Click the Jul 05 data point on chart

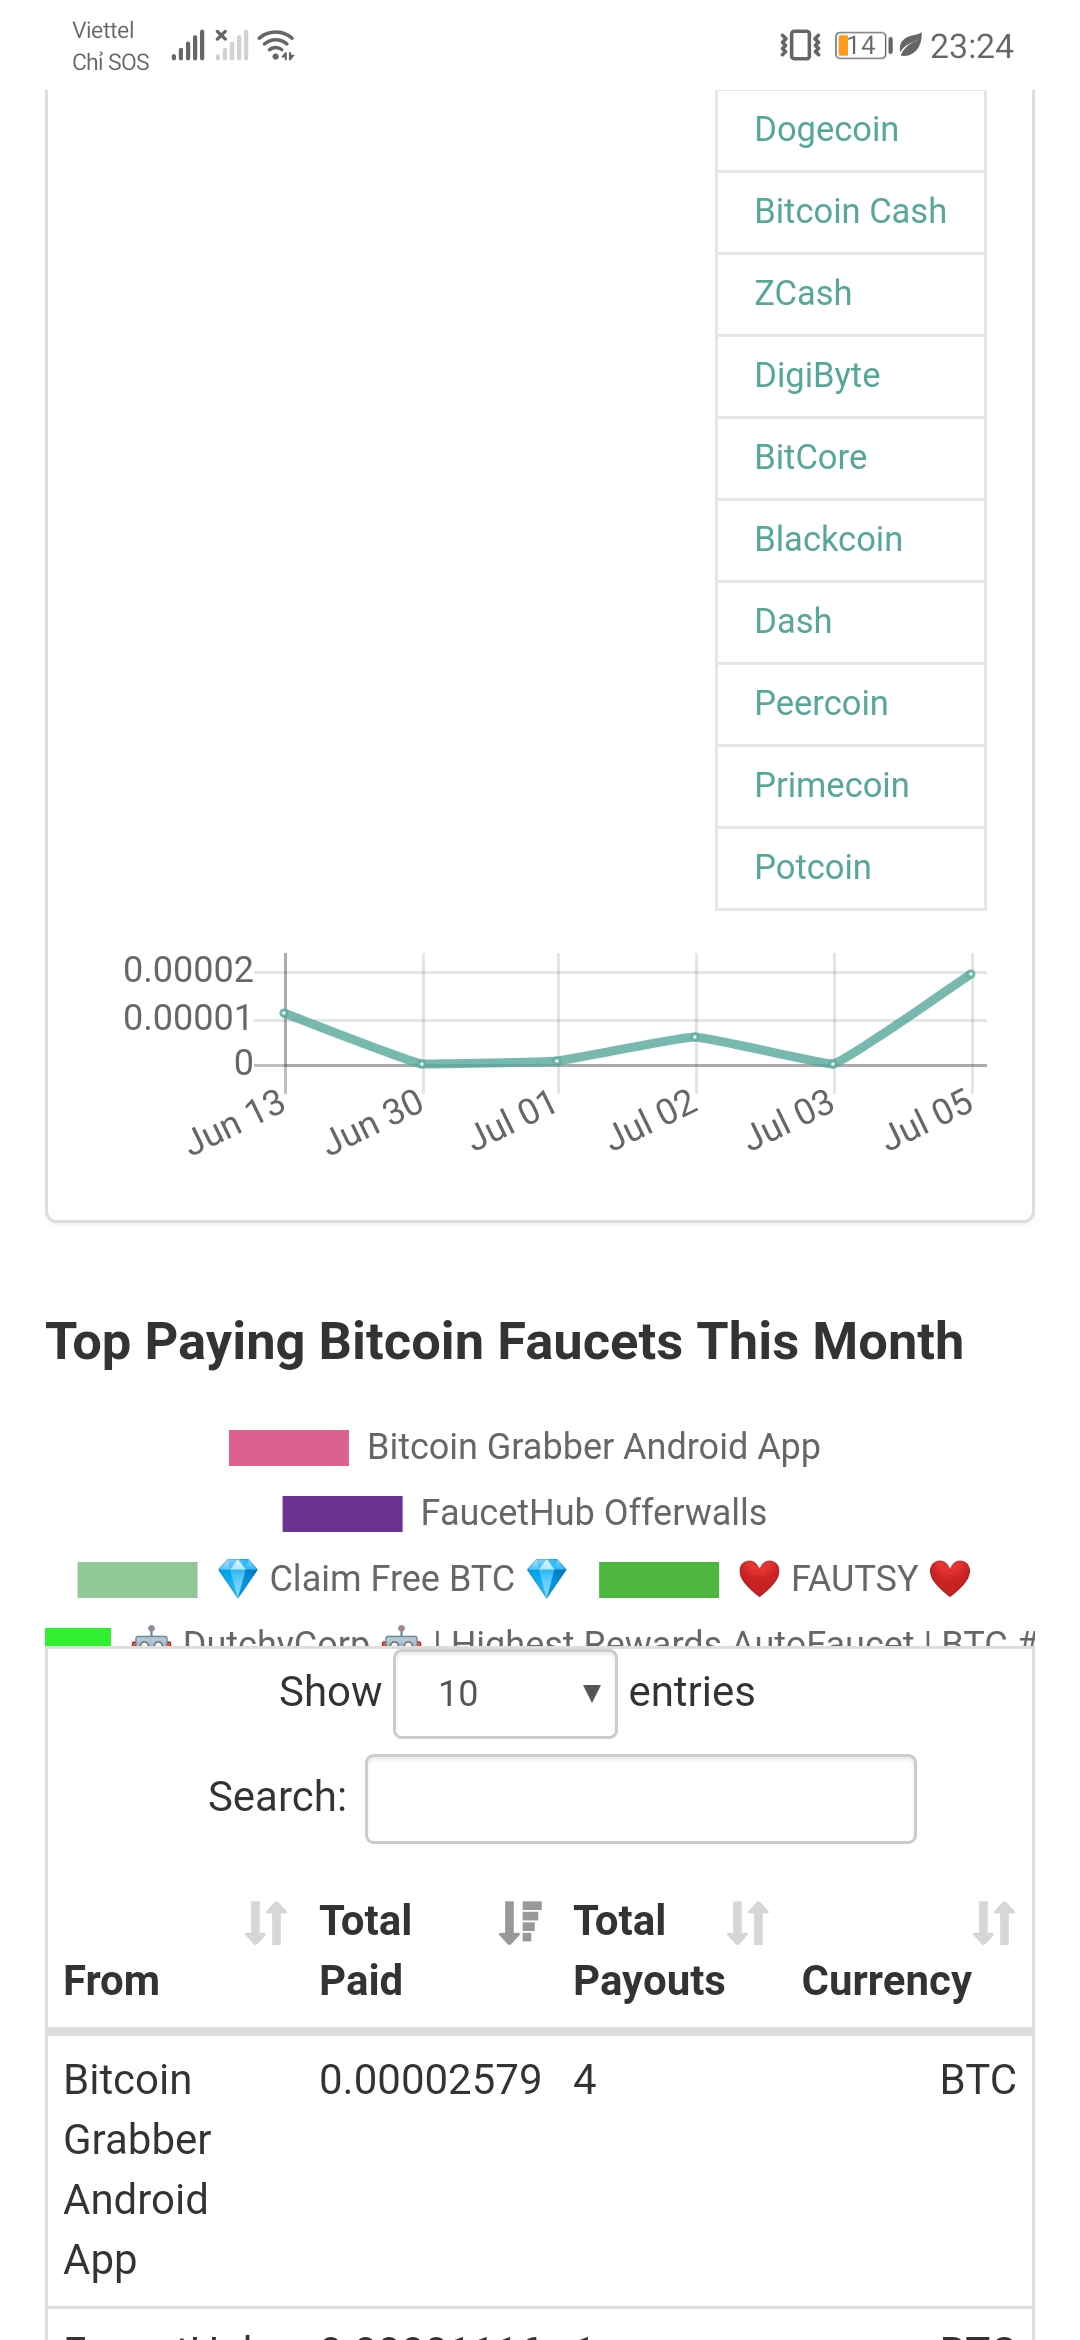[x=970, y=974]
